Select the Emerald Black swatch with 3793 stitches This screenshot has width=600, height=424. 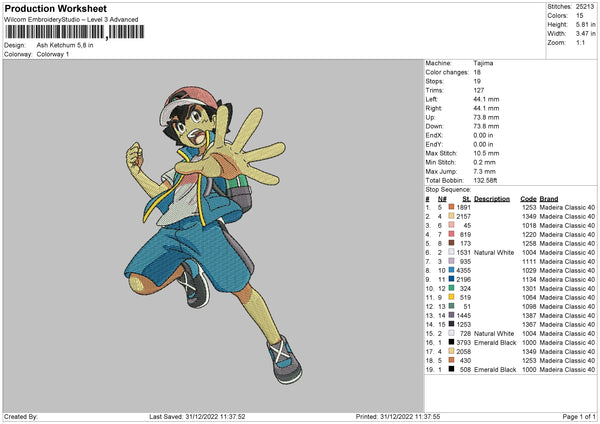451,342
